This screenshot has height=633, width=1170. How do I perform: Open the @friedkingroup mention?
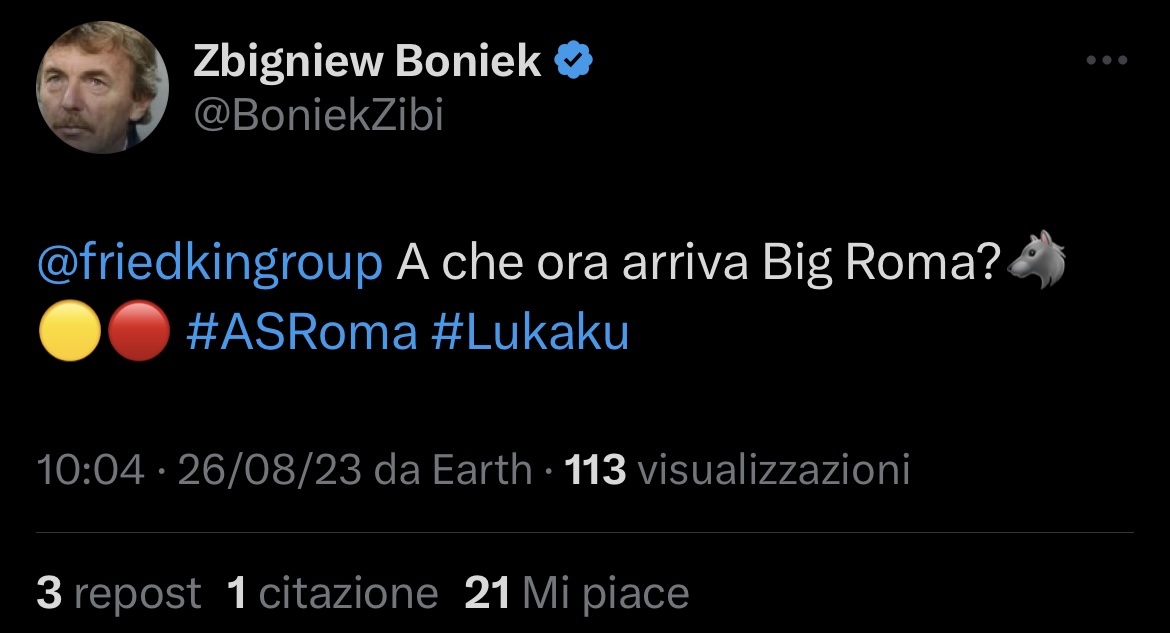[x=209, y=264]
